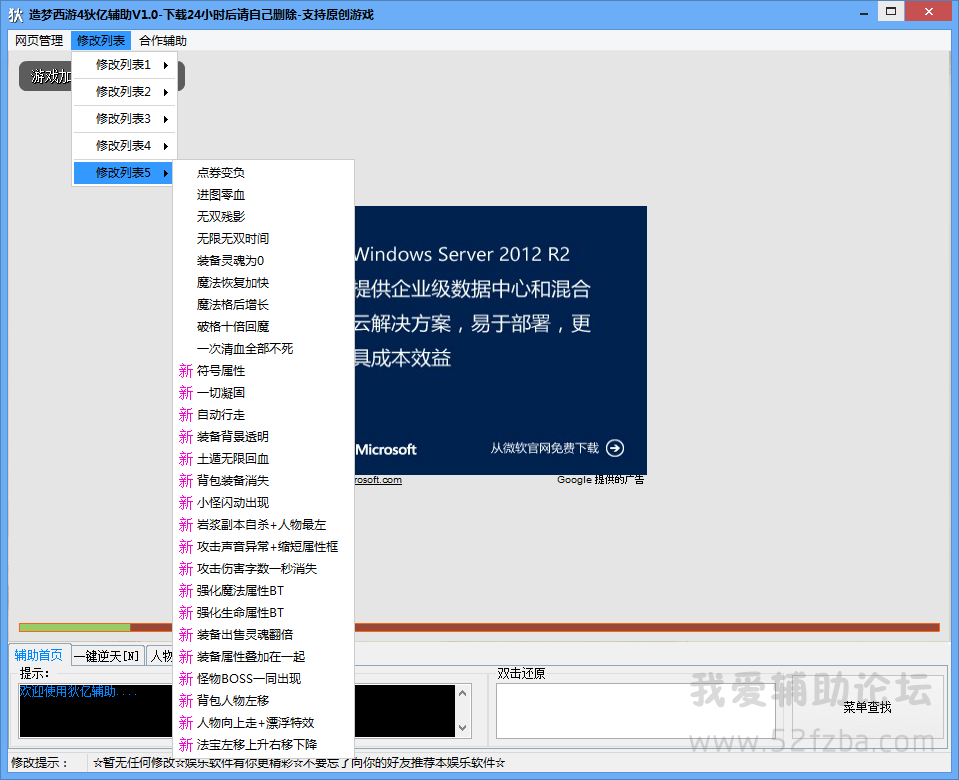Click the 新 icon beside 装备出售灵魂翻倍
This screenshot has height=780, width=959.
click(x=186, y=635)
